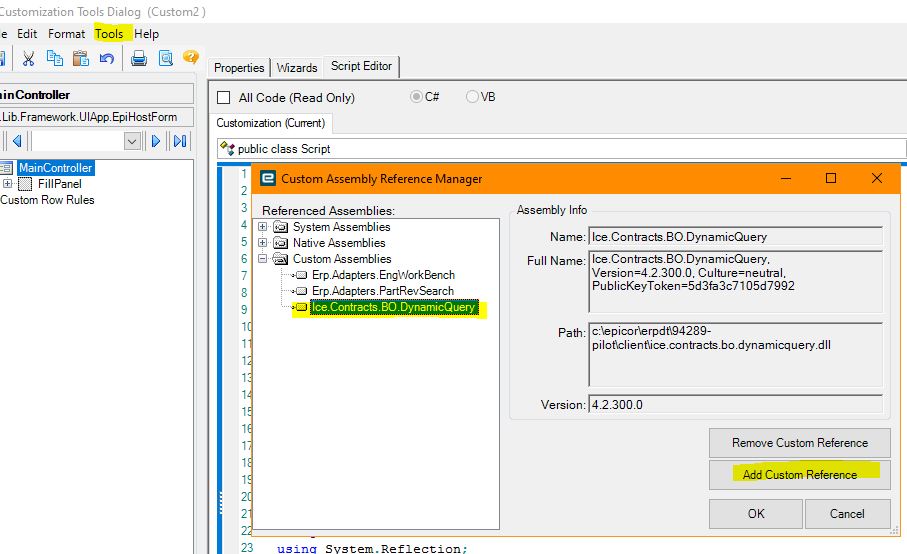Screen dimensions: 907x554
Task: Go to last record navigation arrow
Action: (x=180, y=141)
